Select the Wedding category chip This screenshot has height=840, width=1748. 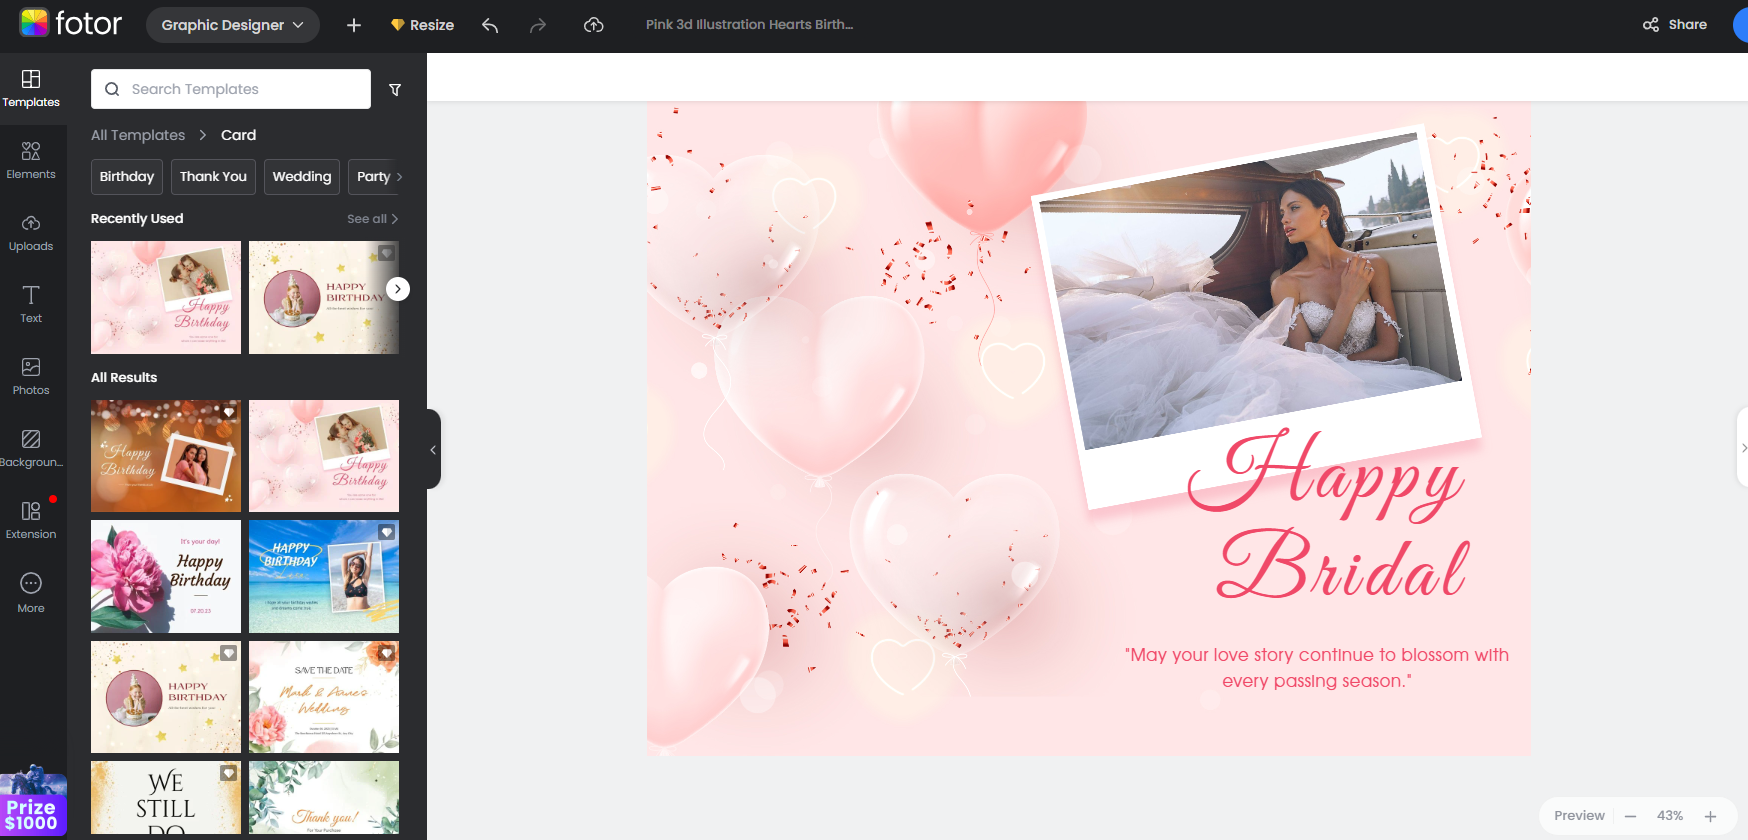302,177
